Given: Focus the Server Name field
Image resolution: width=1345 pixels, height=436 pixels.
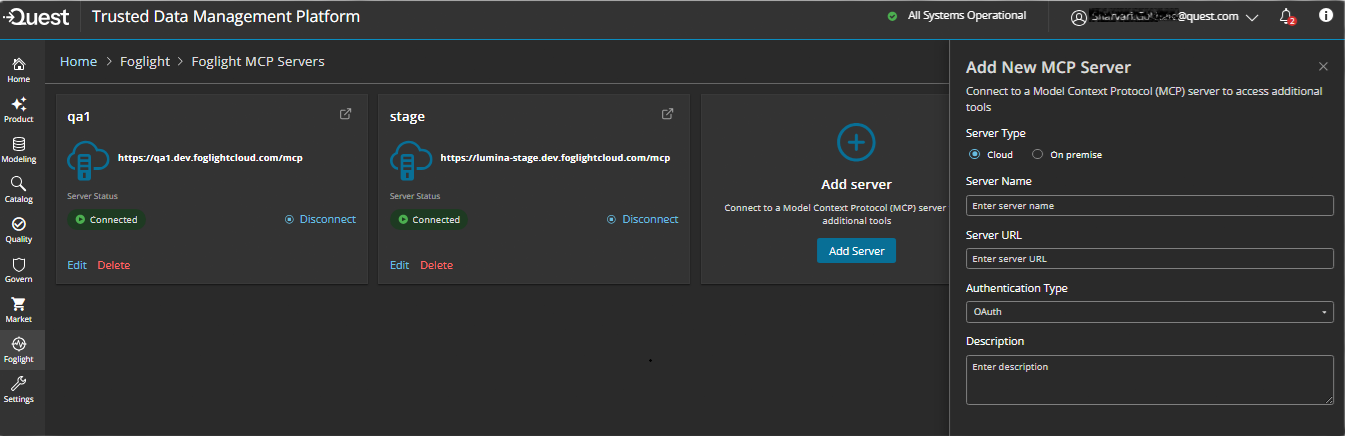Looking at the screenshot, I should (1150, 205).
